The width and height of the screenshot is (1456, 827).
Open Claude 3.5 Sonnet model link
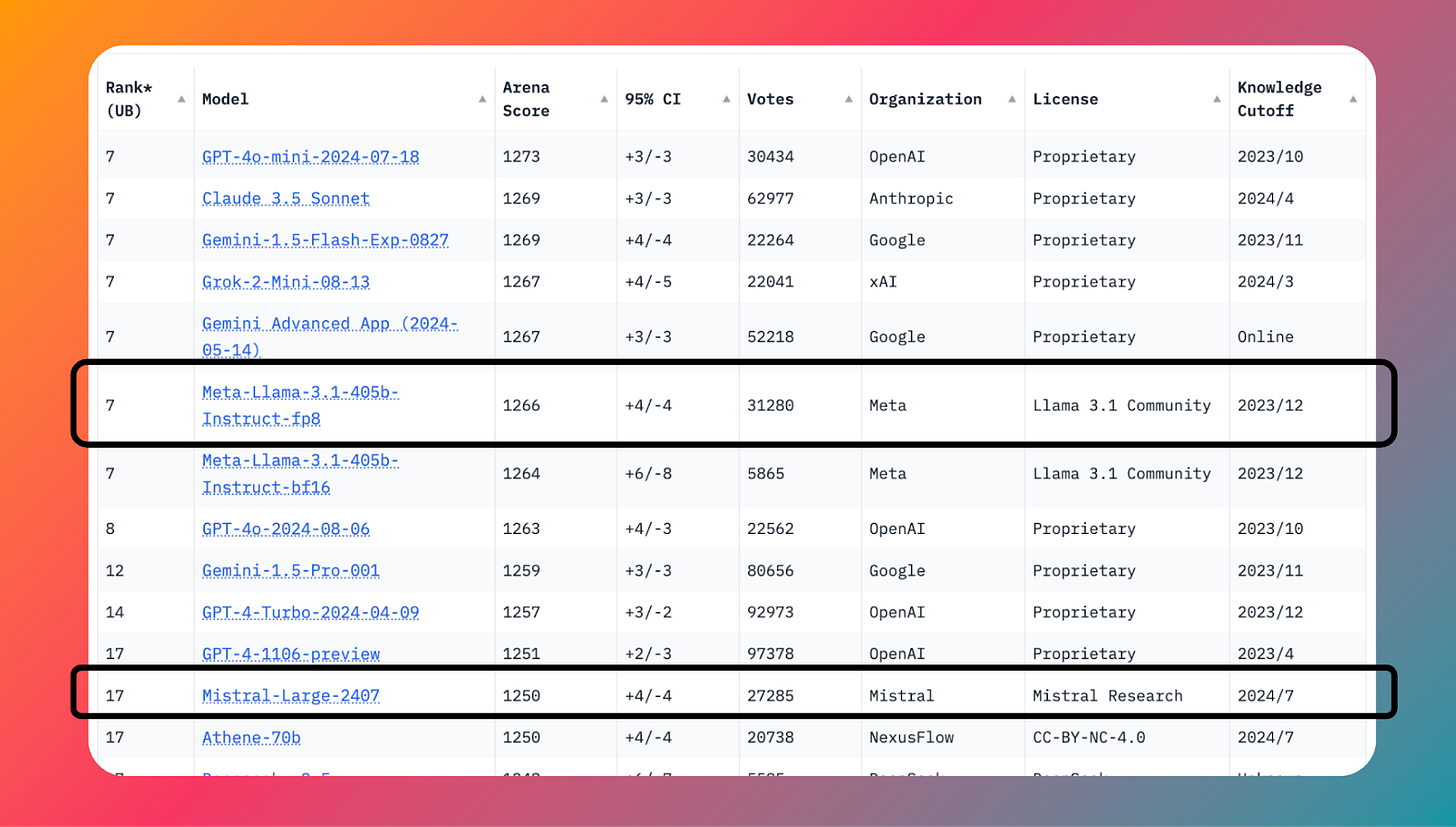point(286,199)
